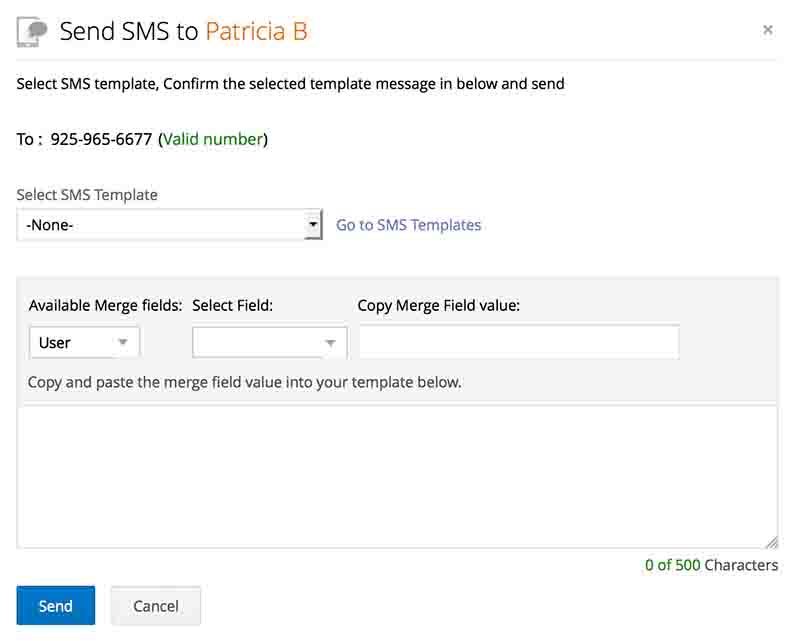Click the phone number 925-965-6677
This screenshot has height=641, width=800.
pos(101,139)
